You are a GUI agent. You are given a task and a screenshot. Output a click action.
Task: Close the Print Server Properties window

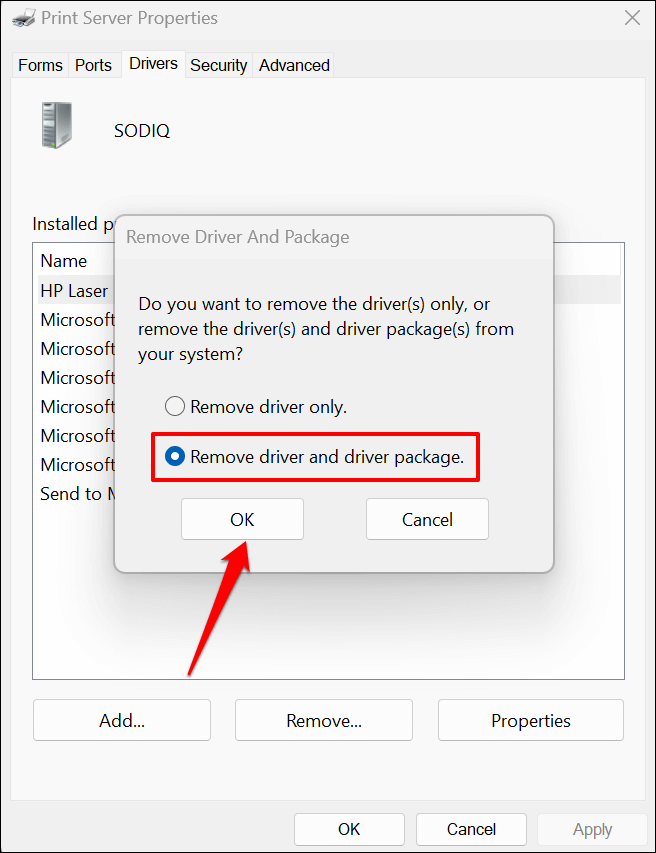[x=632, y=18]
